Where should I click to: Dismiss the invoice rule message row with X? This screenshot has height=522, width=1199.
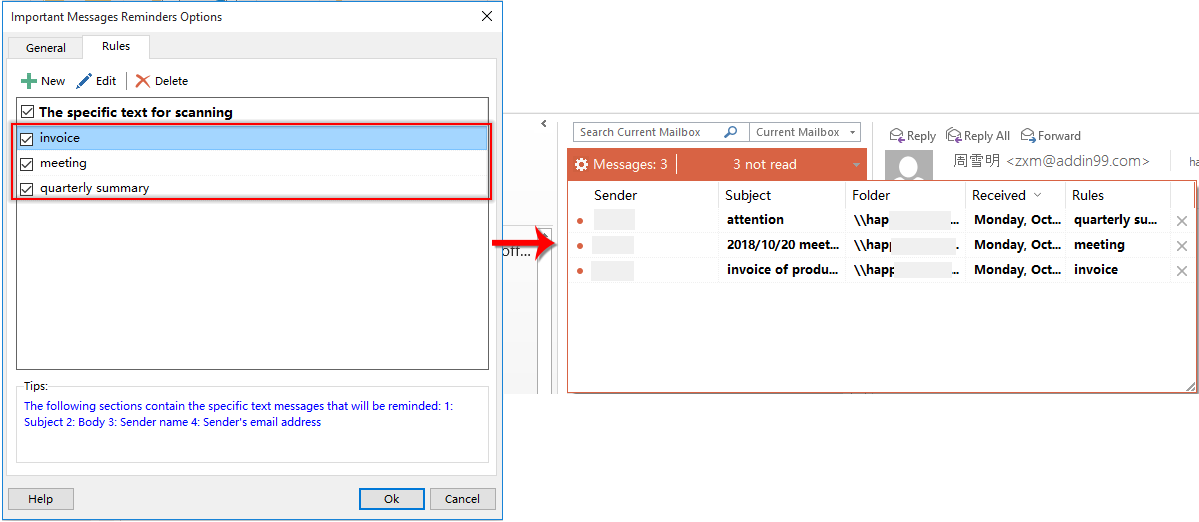[x=1181, y=271]
